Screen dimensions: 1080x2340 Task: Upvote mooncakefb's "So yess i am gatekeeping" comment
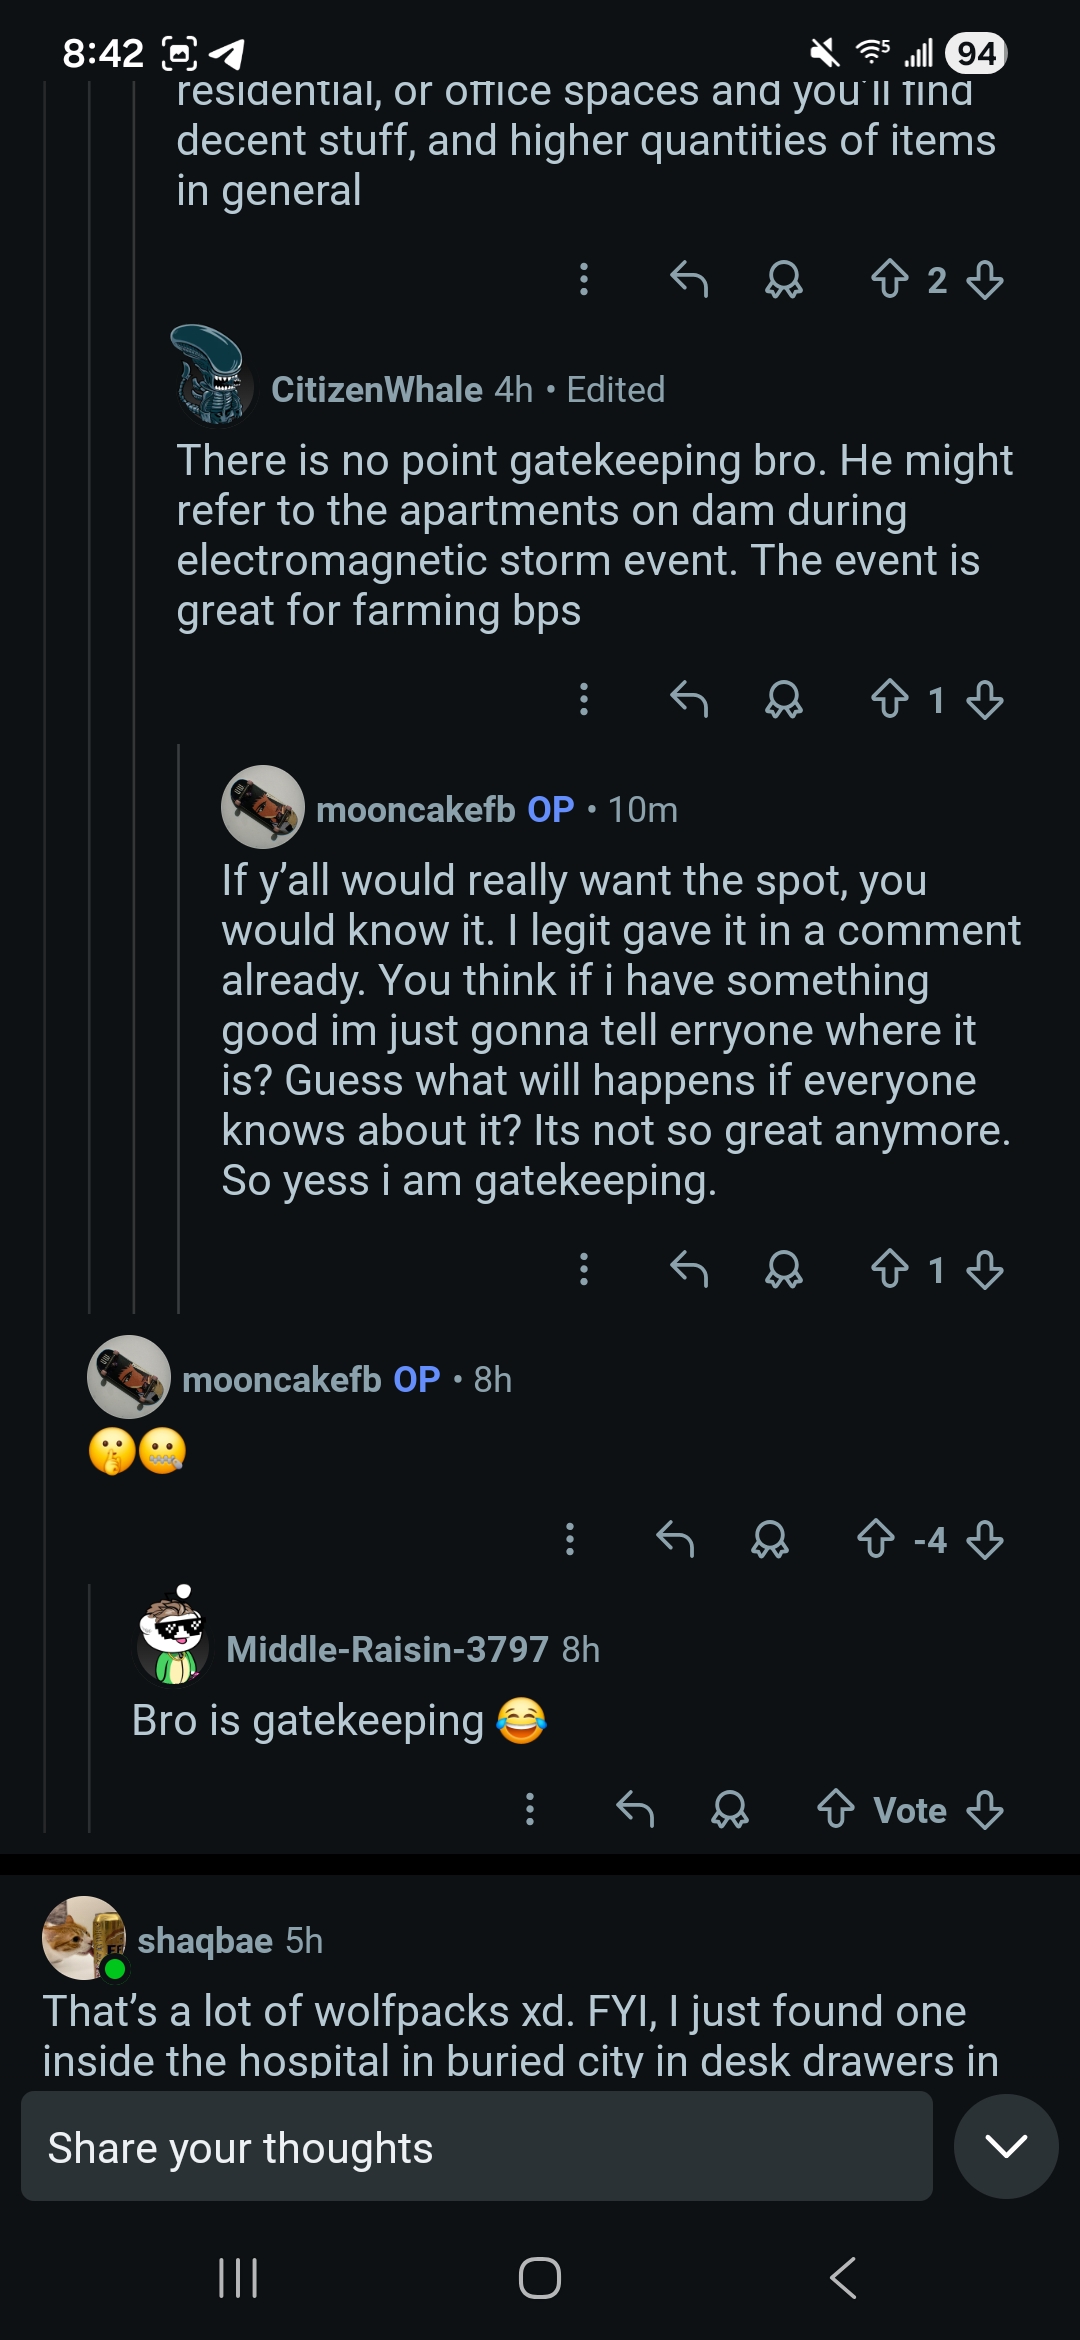tap(889, 1270)
